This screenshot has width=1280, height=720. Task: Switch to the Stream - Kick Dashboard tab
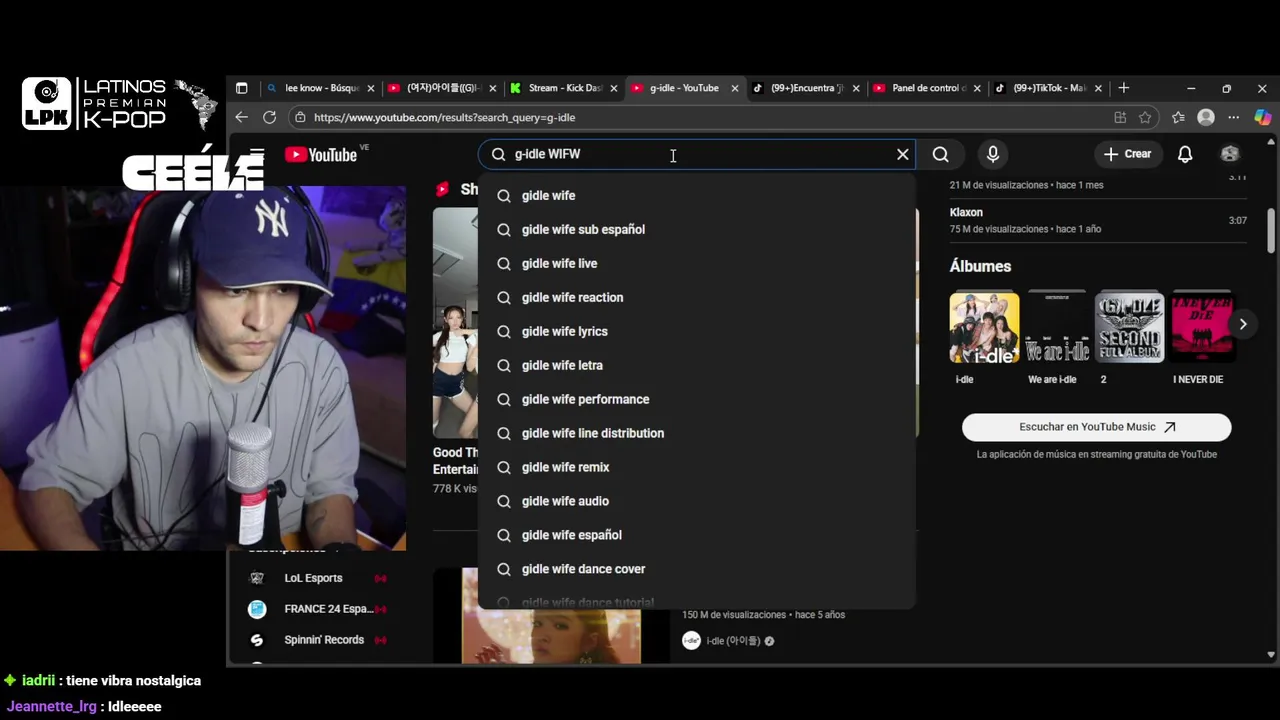click(564, 88)
